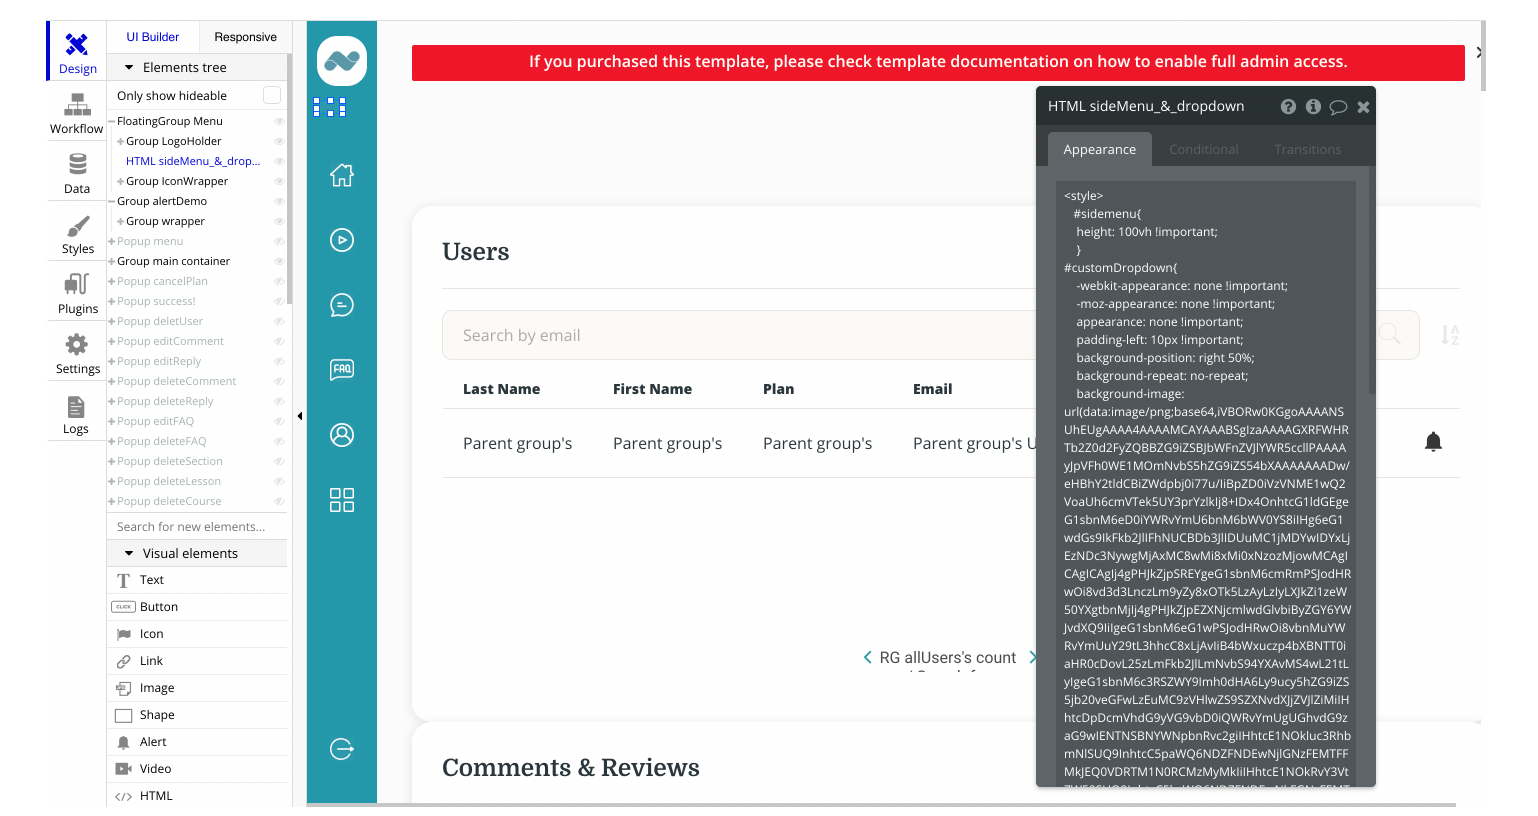Open the Appearance tab
Image resolution: width=1538 pixels, height=816 pixels.
click(1100, 149)
